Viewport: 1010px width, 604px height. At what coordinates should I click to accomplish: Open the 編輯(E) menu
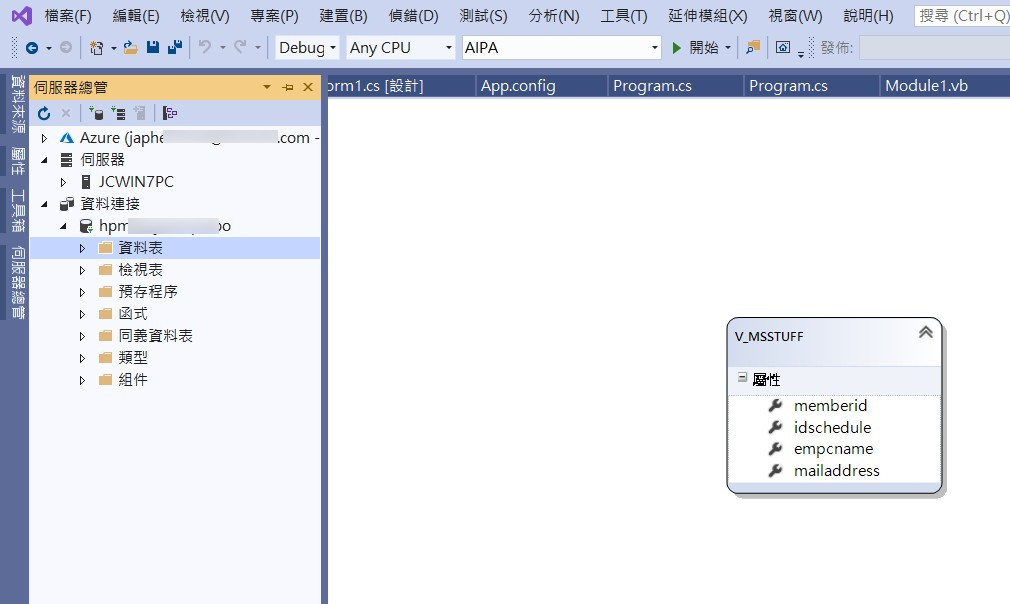pos(136,16)
